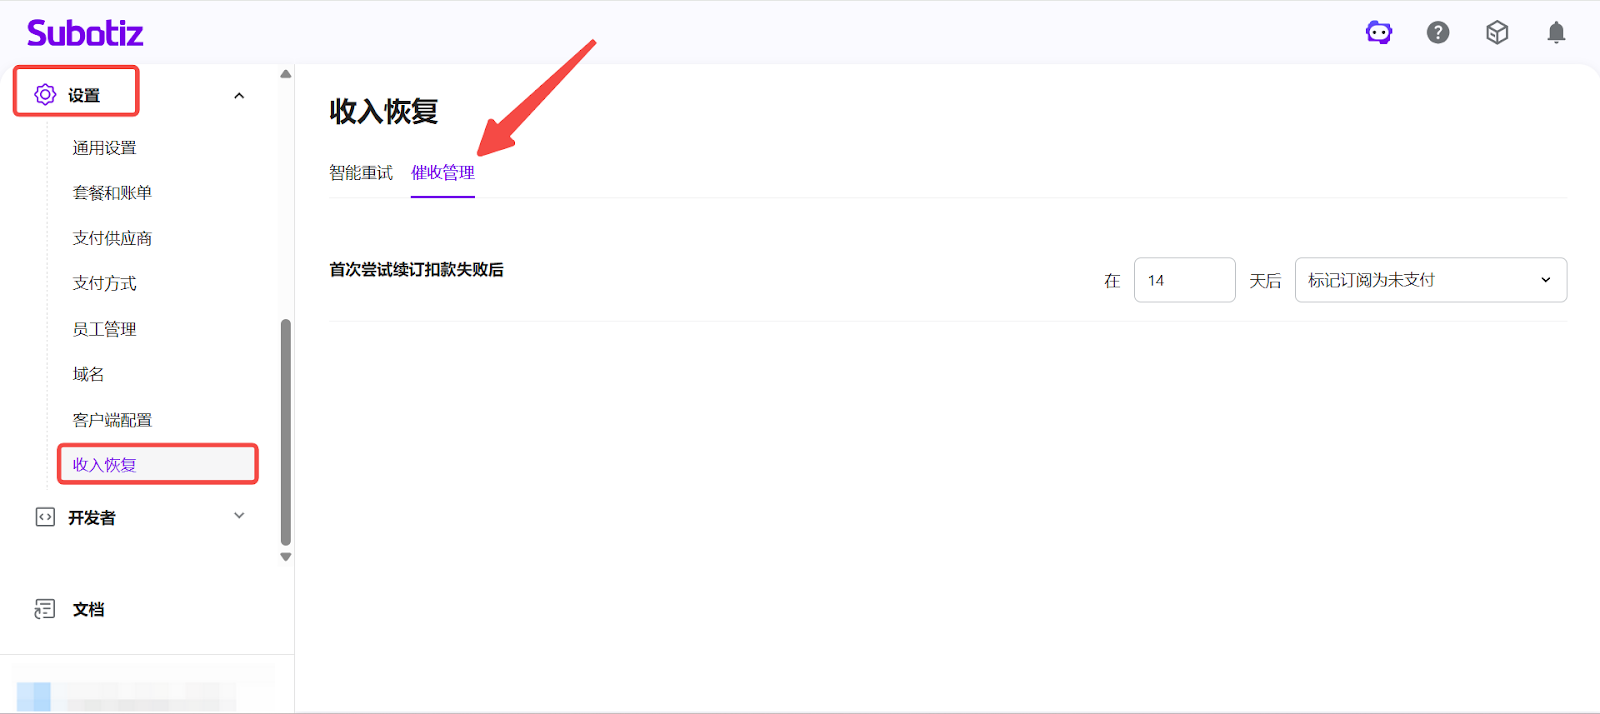Collapse the 设置 section chevron
This screenshot has height=714, width=1600.
click(x=239, y=96)
